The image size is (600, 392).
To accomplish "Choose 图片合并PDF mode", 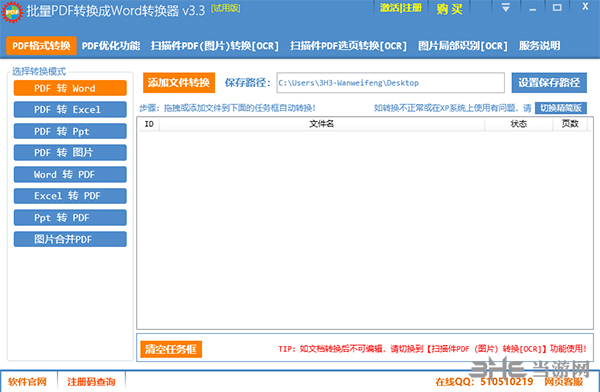I will (x=70, y=239).
